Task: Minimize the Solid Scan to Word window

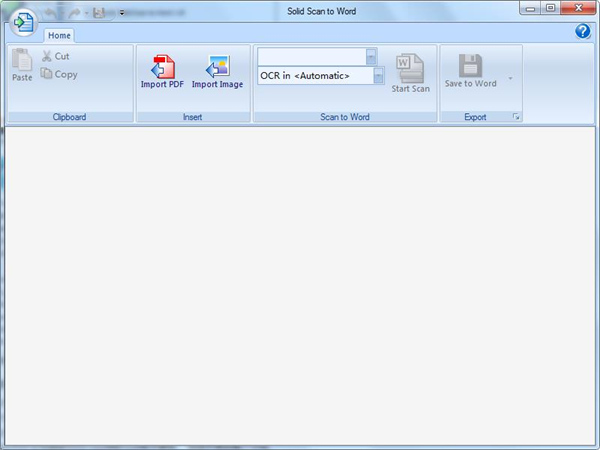Action: (x=530, y=8)
